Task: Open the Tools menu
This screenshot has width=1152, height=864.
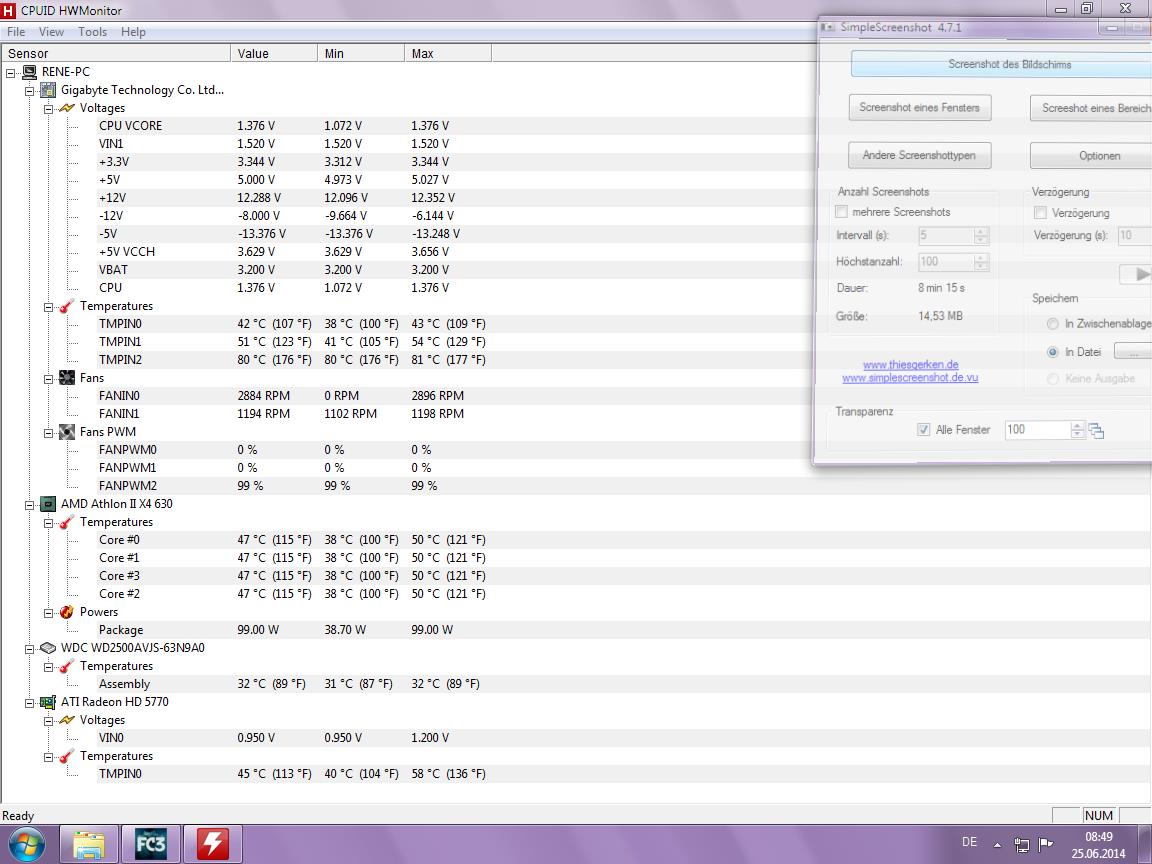Action: (x=93, y=32)
